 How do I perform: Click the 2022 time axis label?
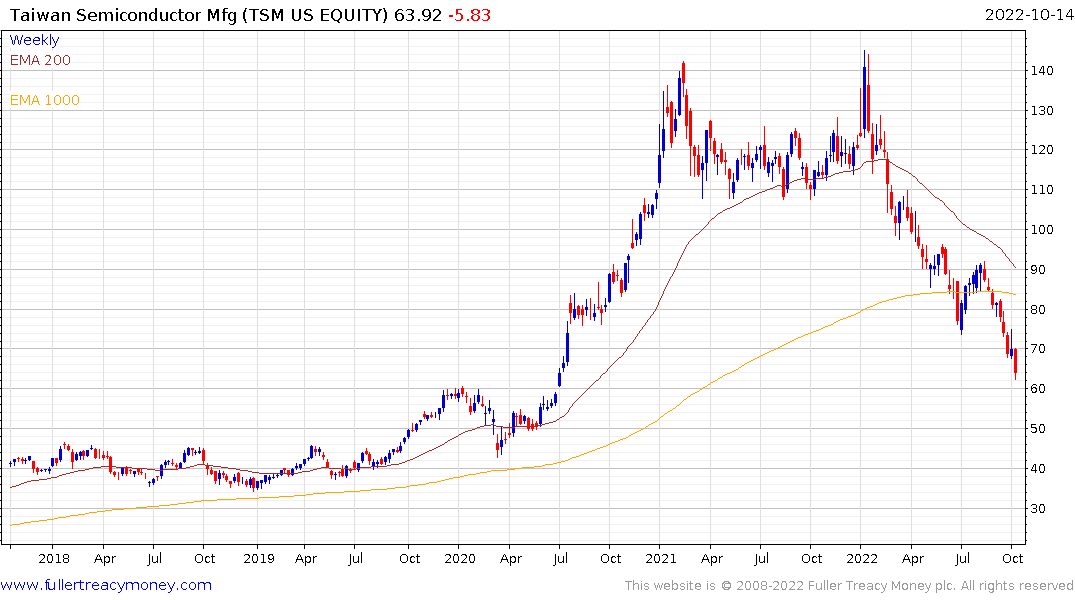(862, 558)
